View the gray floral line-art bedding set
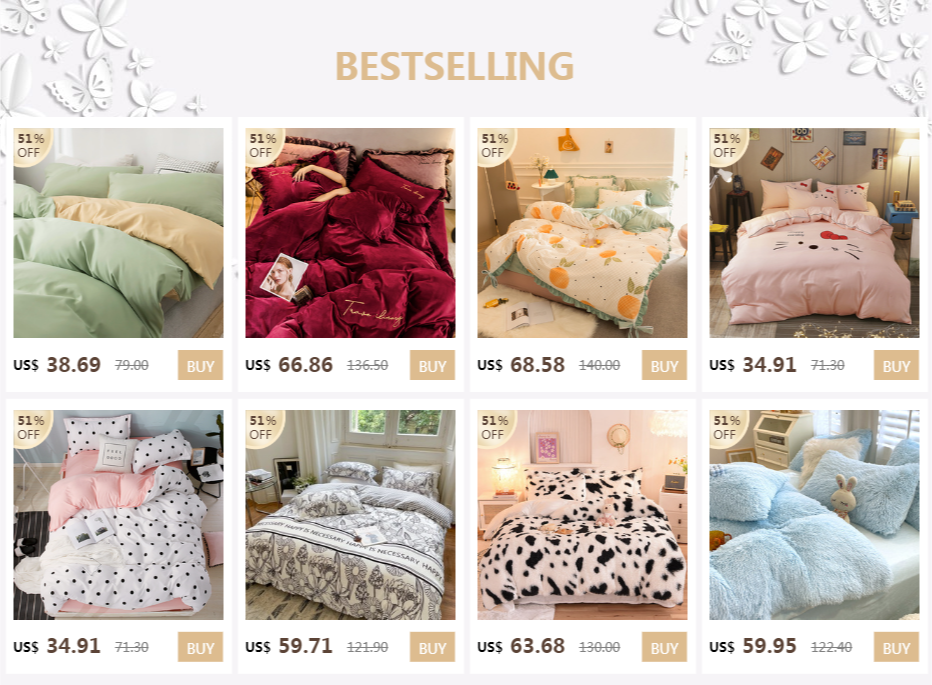 (350, 514)
